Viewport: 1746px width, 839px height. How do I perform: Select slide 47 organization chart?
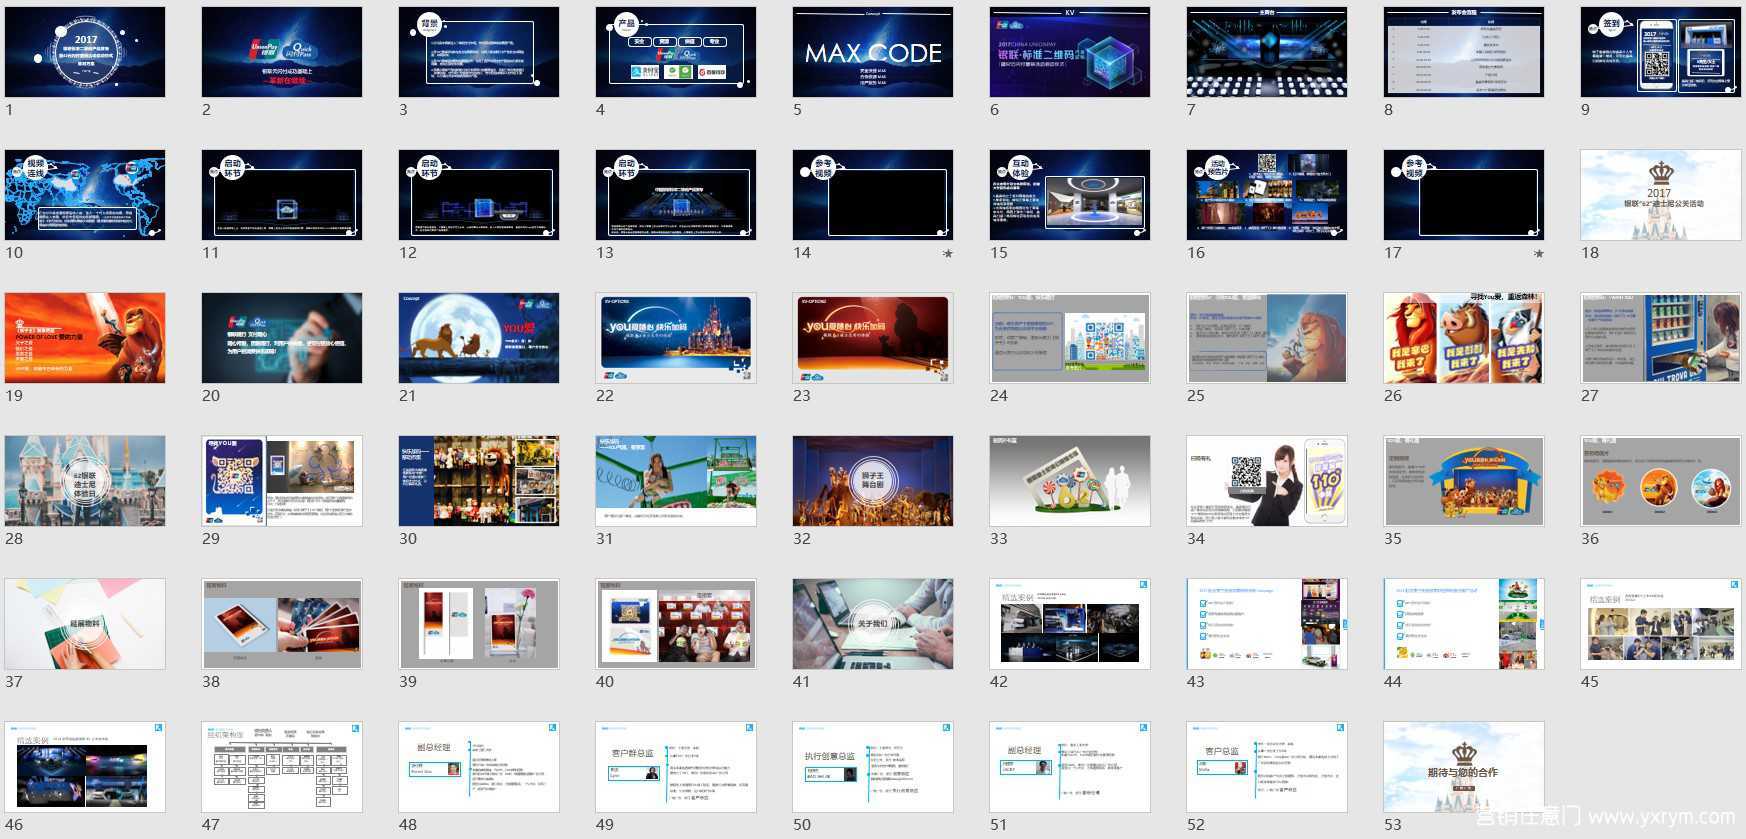tap(282, 767)
